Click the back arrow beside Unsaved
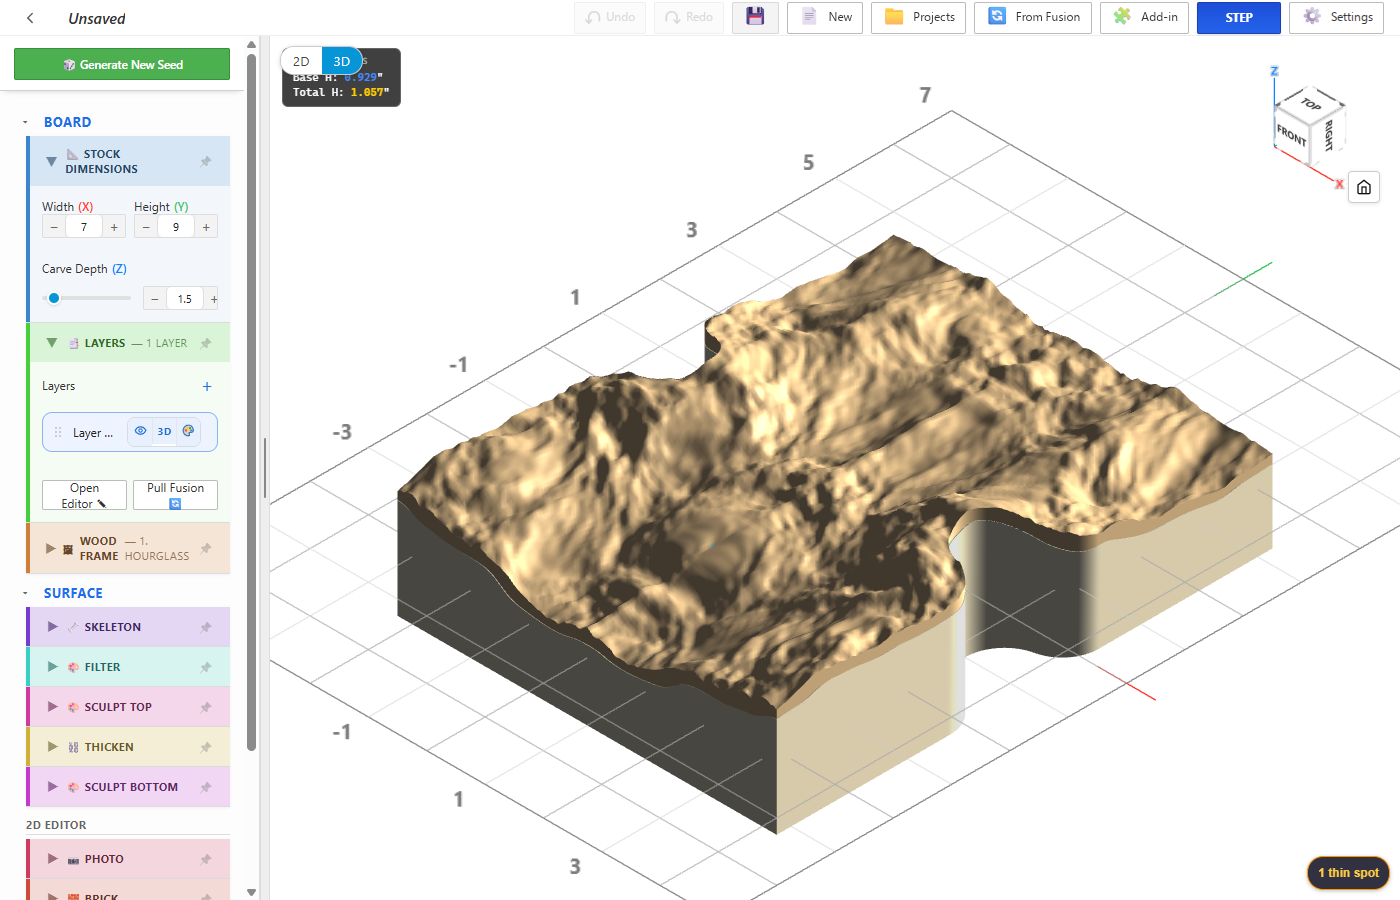The image size is (1400, 900). point(31,18)
